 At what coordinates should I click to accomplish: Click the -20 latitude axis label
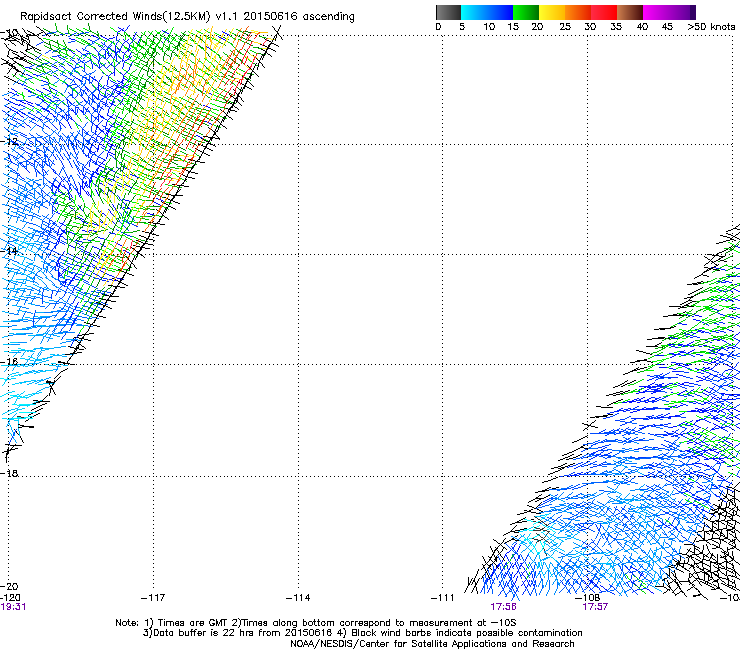click(x=10, y=586)
